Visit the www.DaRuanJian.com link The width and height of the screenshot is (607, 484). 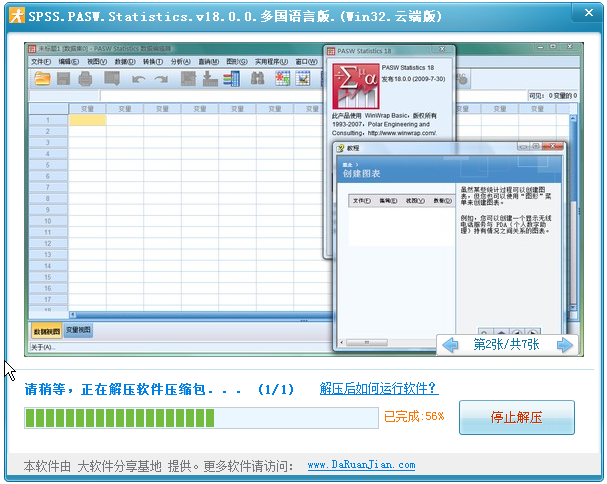pyautogui.click(x=361, y=465)
